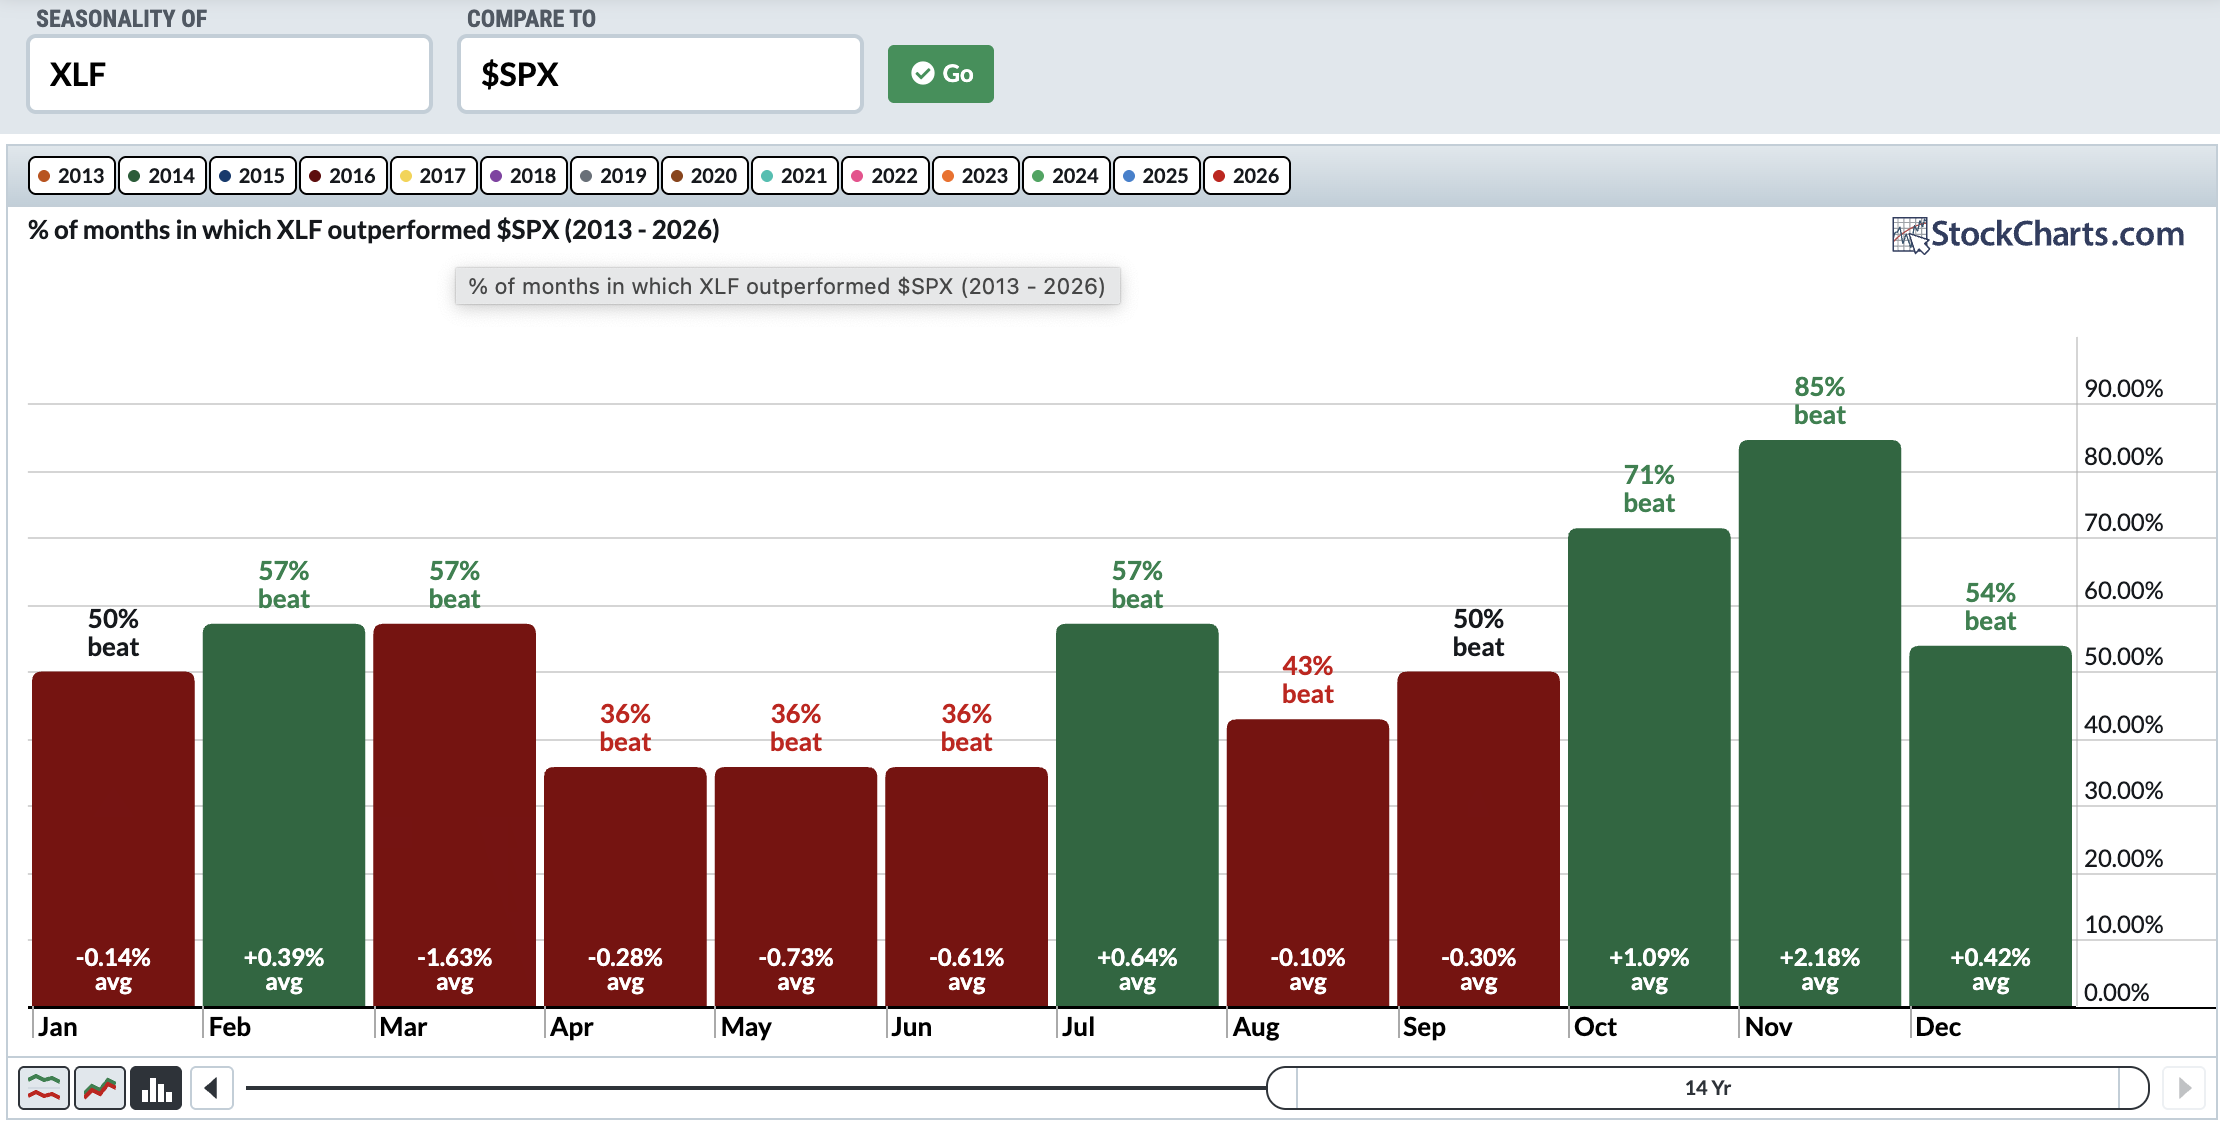Toggle the 2017 year series

pos(434,176)
